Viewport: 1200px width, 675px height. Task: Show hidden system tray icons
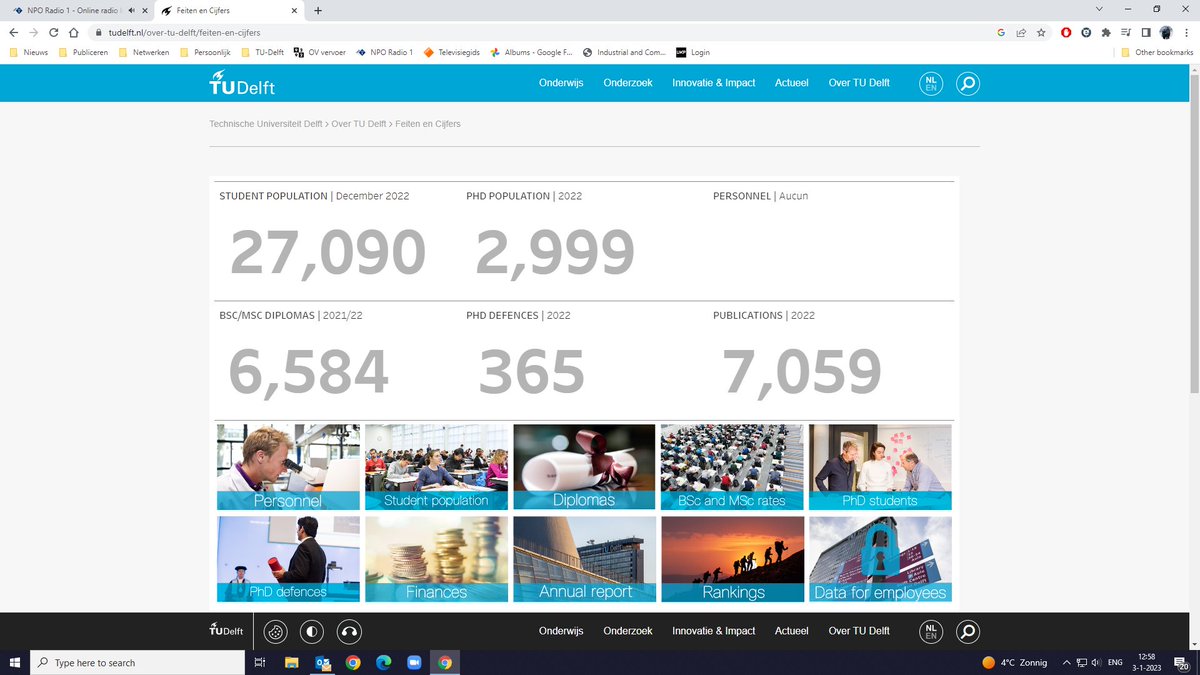click(1067, 663)
